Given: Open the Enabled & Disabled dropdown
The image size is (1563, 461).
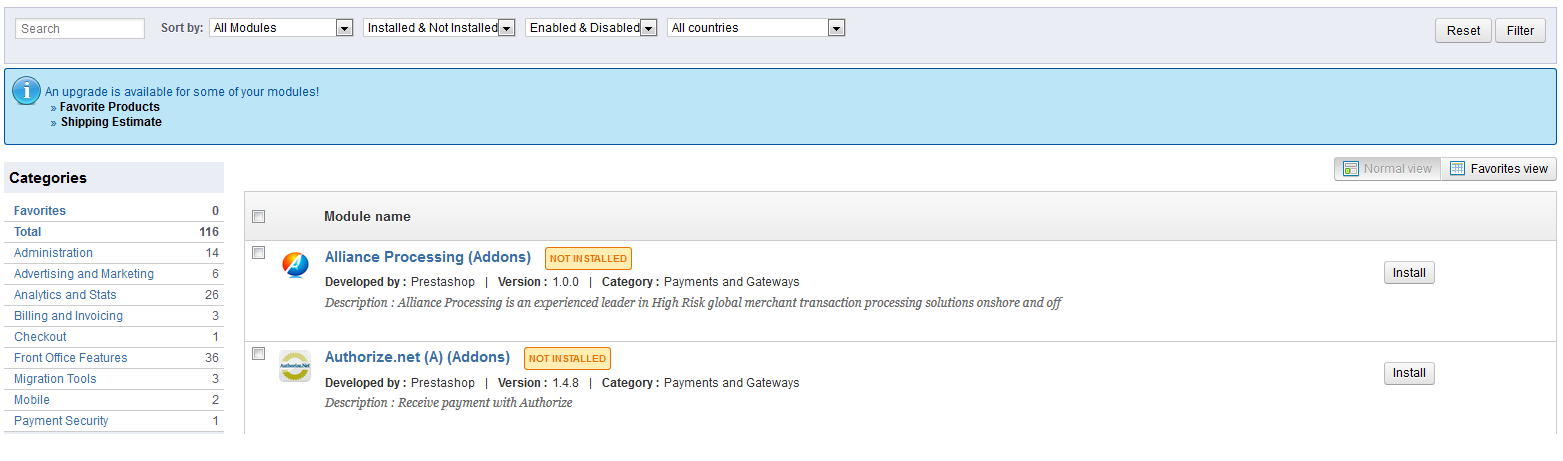Looking at the screenshot, I should [591, 28].
